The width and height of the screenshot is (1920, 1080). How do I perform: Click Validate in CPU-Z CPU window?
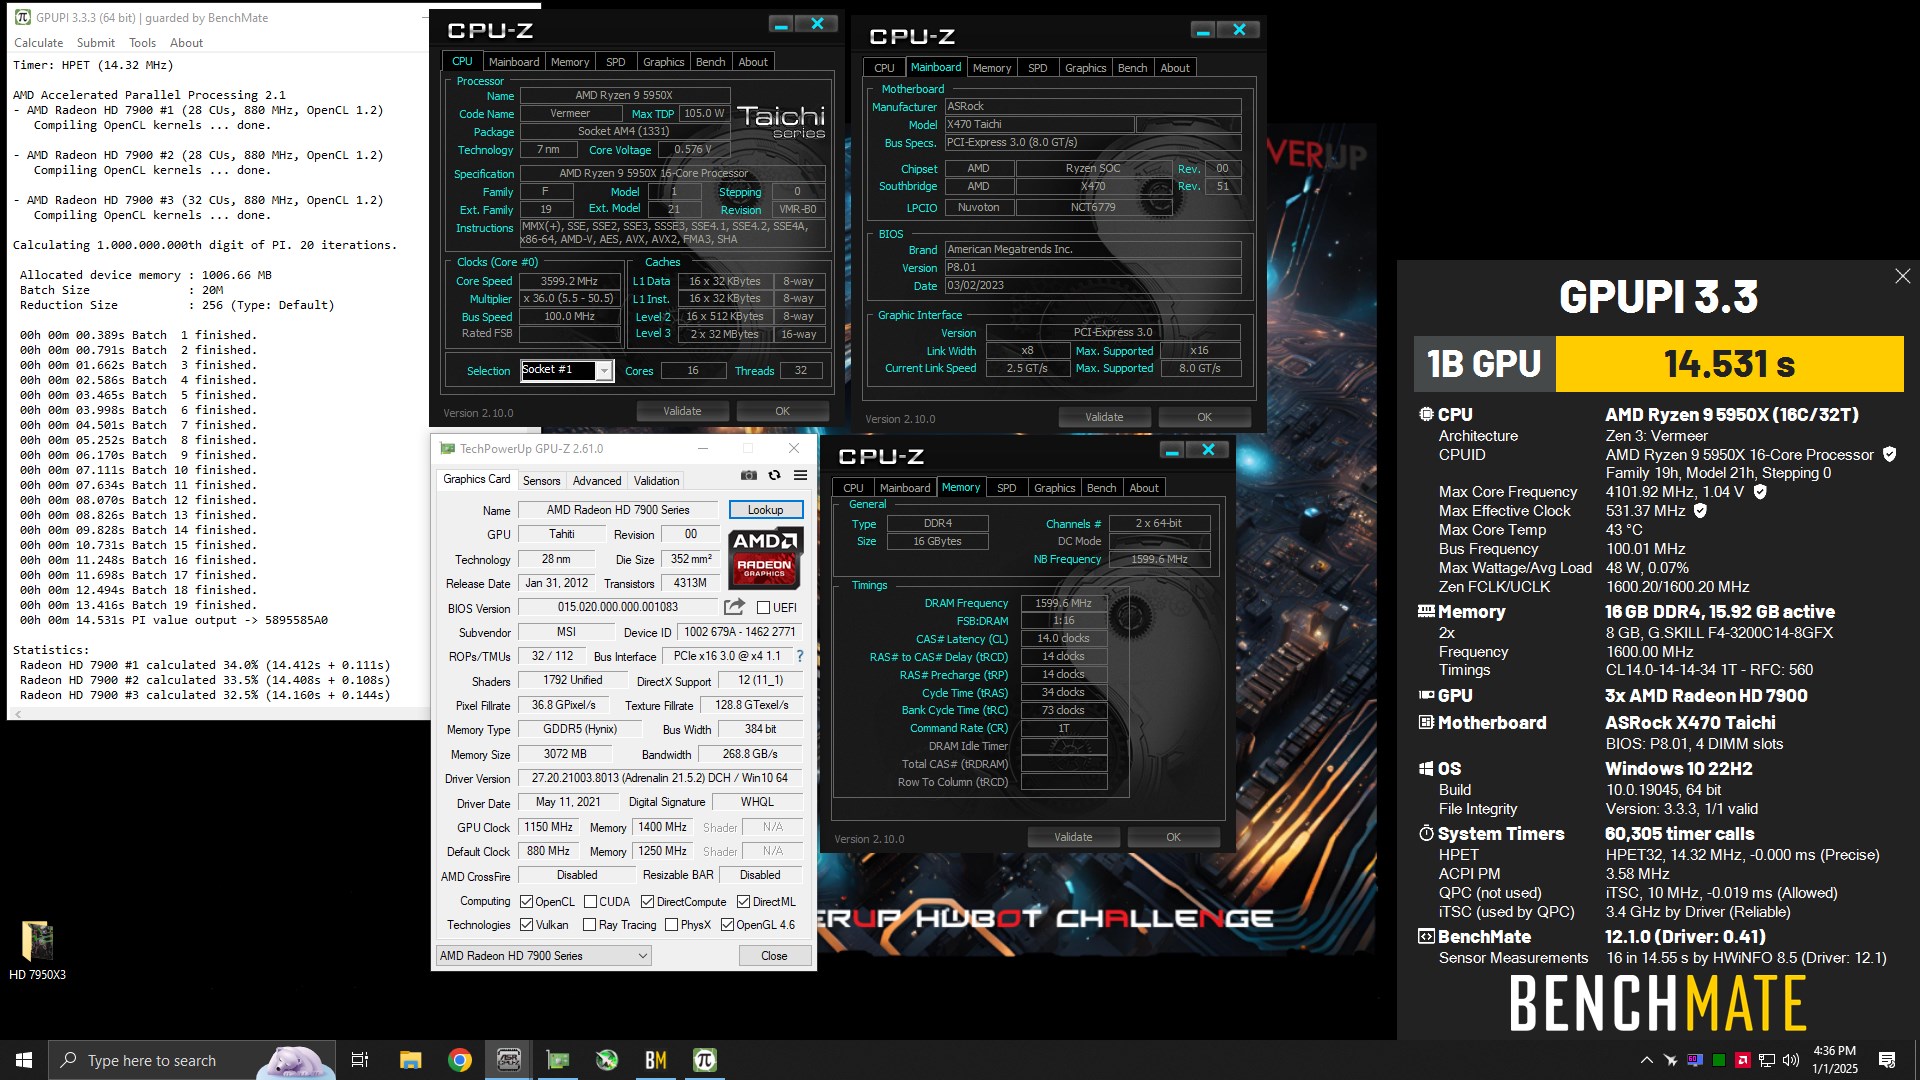[682, 411]
